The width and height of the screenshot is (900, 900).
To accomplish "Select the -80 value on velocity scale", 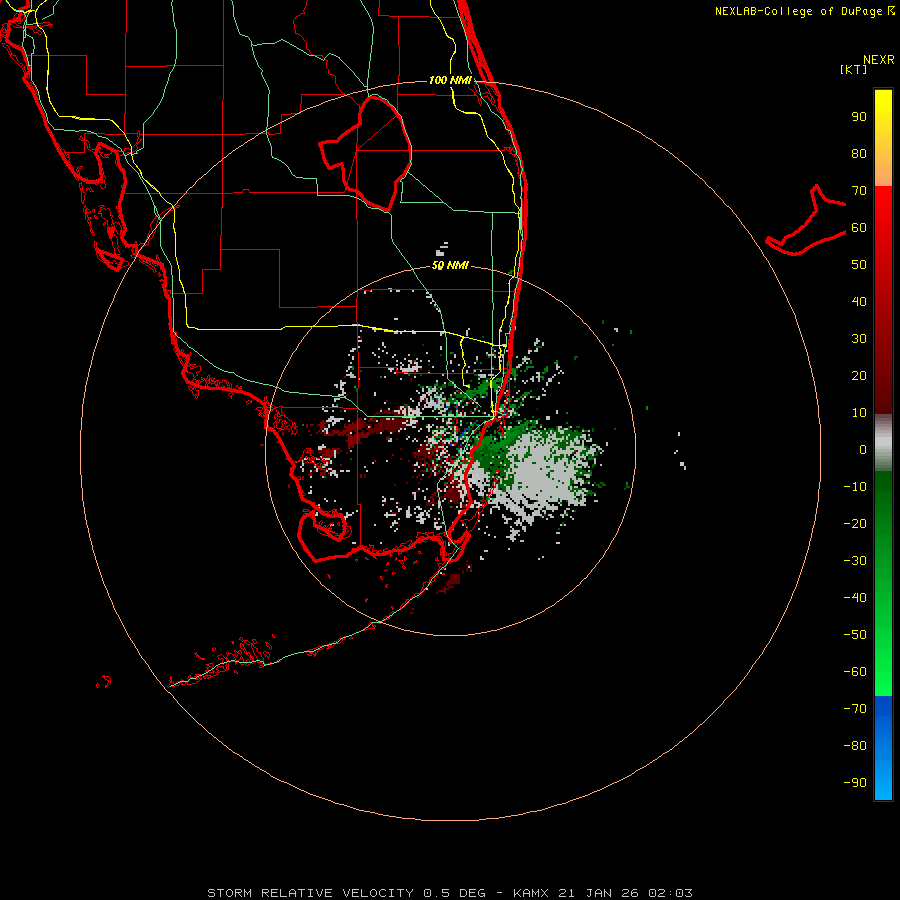I will tap(855, 746).
